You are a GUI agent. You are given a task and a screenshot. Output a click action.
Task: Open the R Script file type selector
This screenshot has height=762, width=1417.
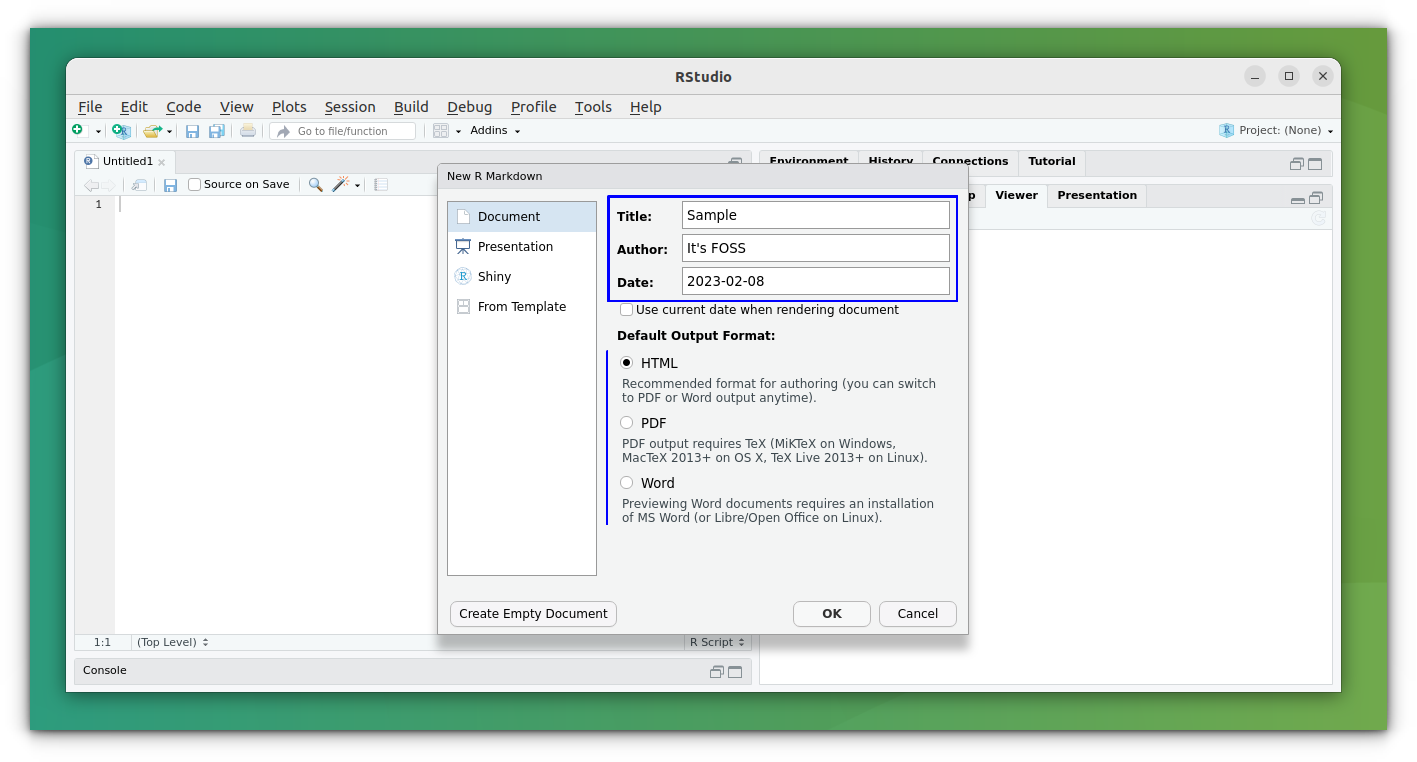point(717,643)
